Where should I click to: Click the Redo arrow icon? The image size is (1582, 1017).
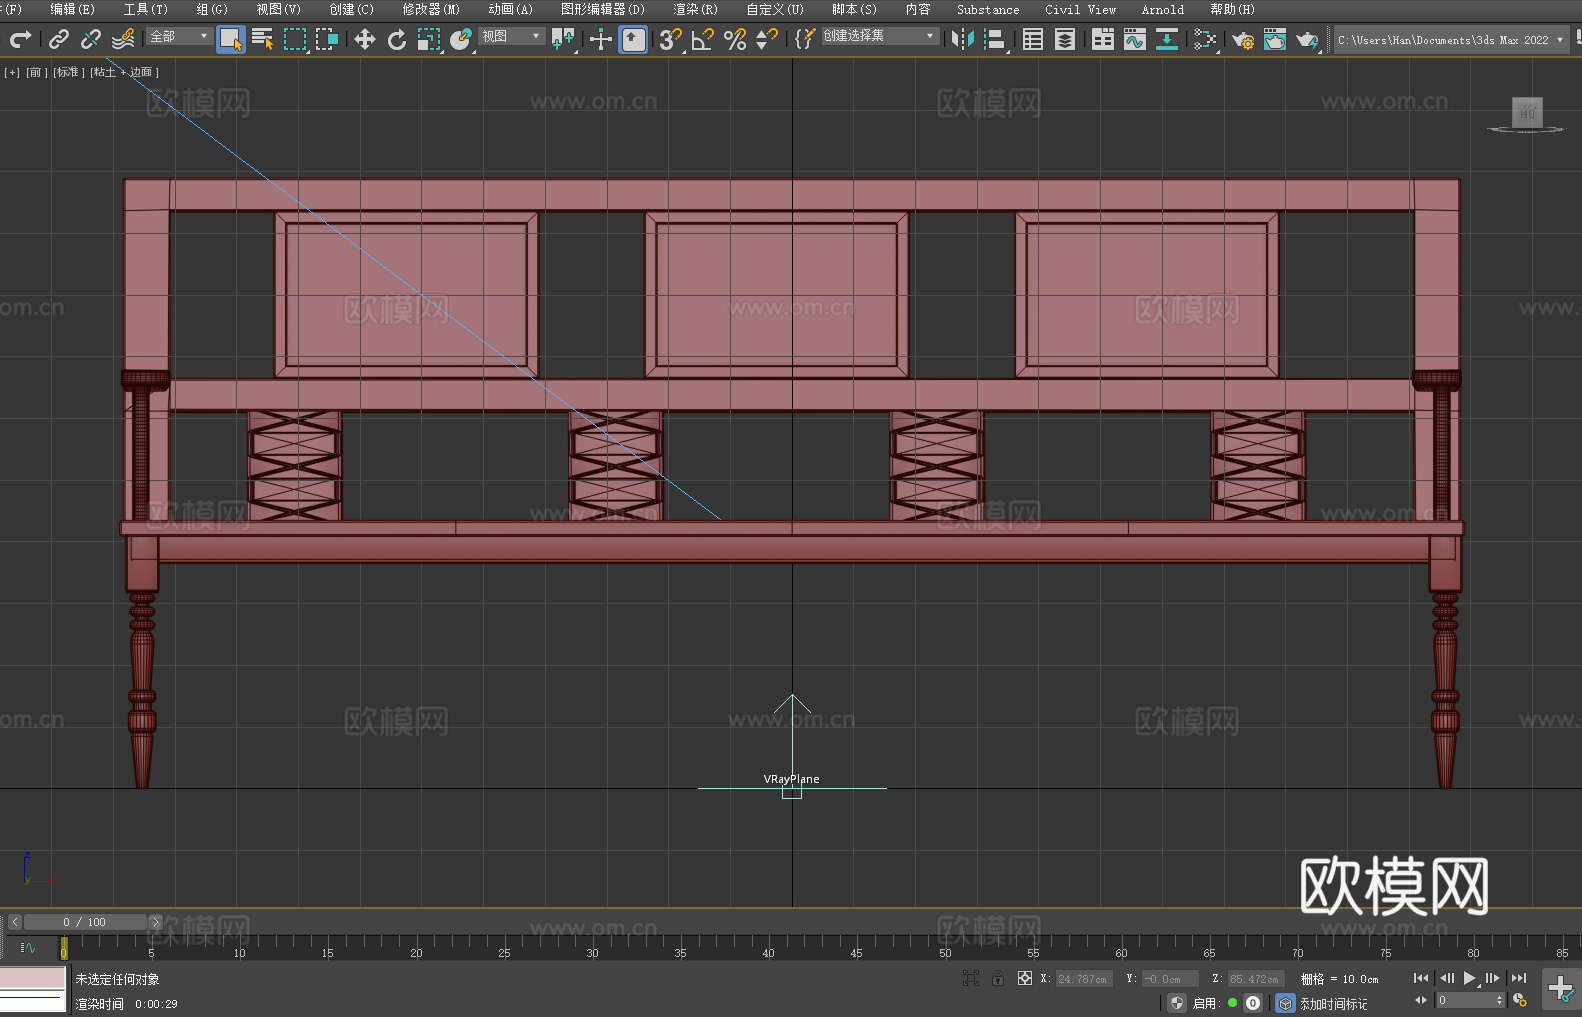pos(20,39)
